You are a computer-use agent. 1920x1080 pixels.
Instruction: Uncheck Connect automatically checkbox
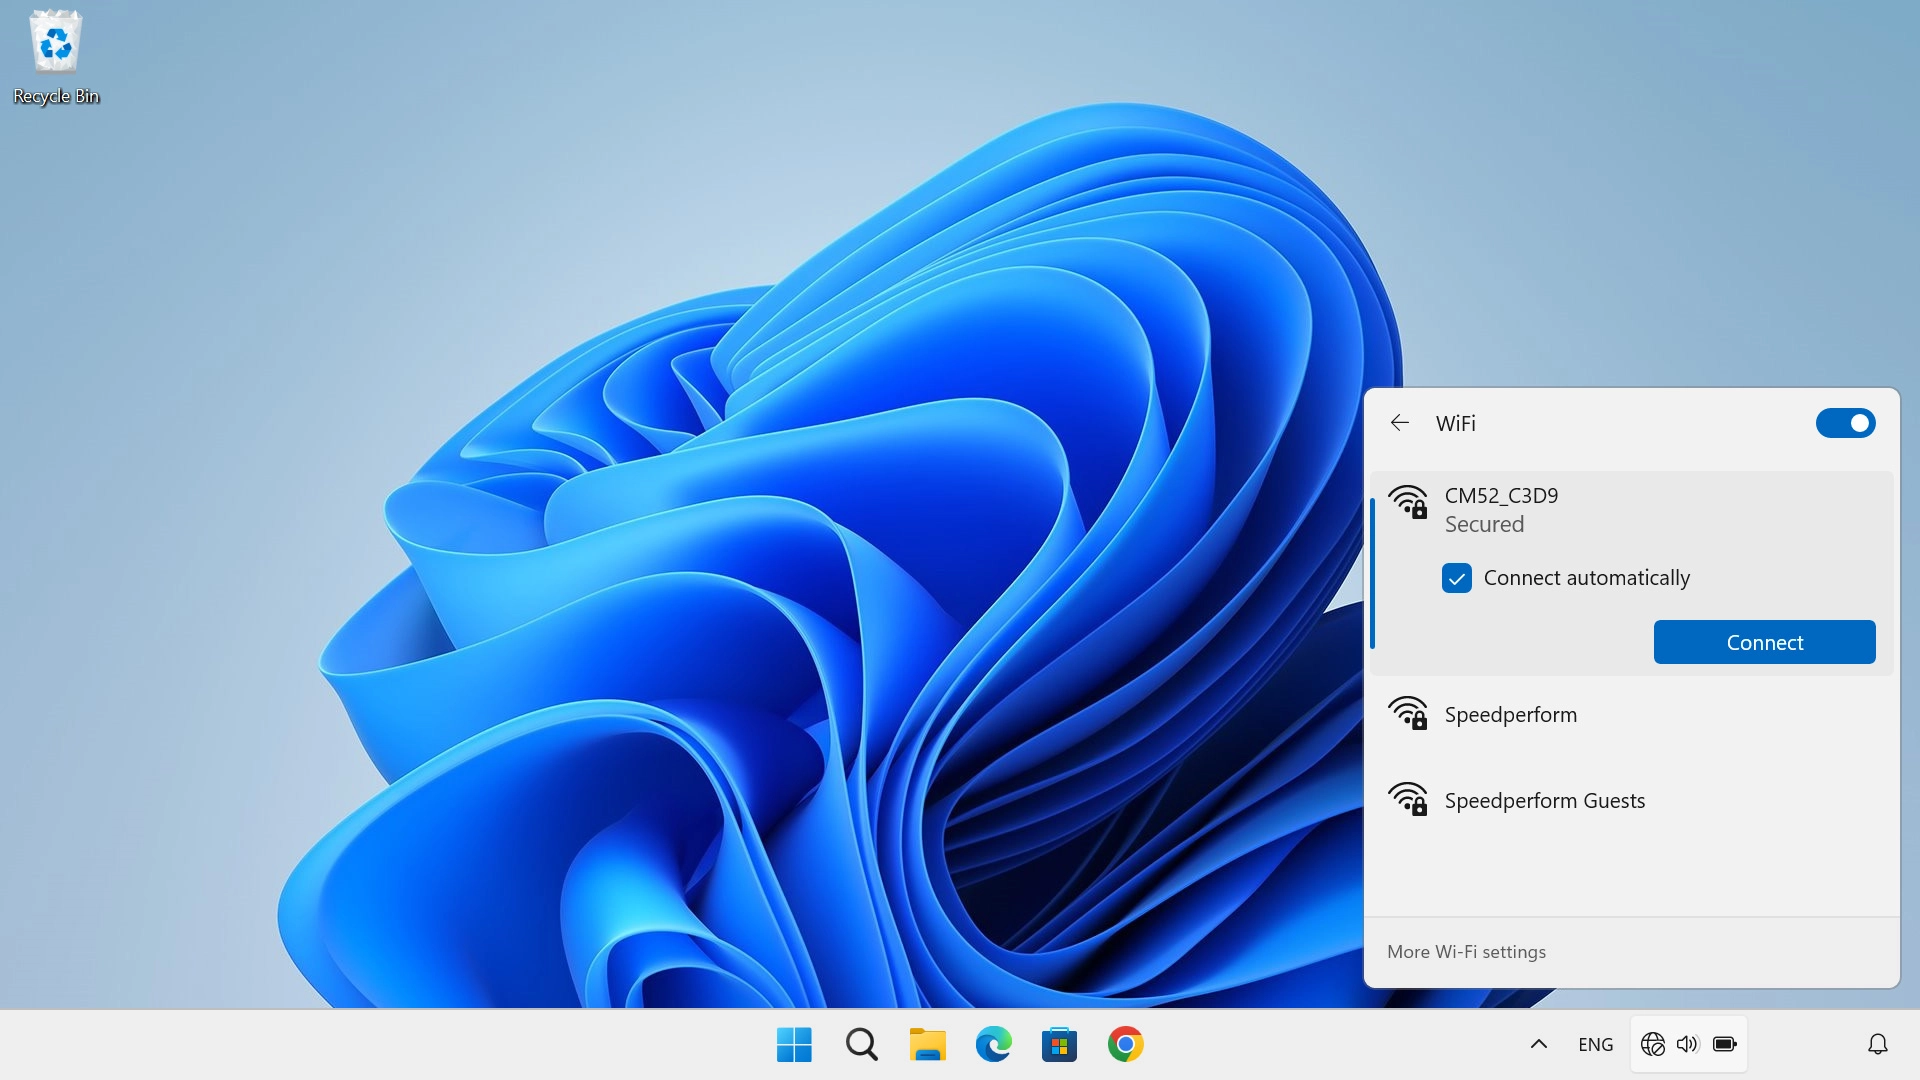click(x=1457, y=578)
